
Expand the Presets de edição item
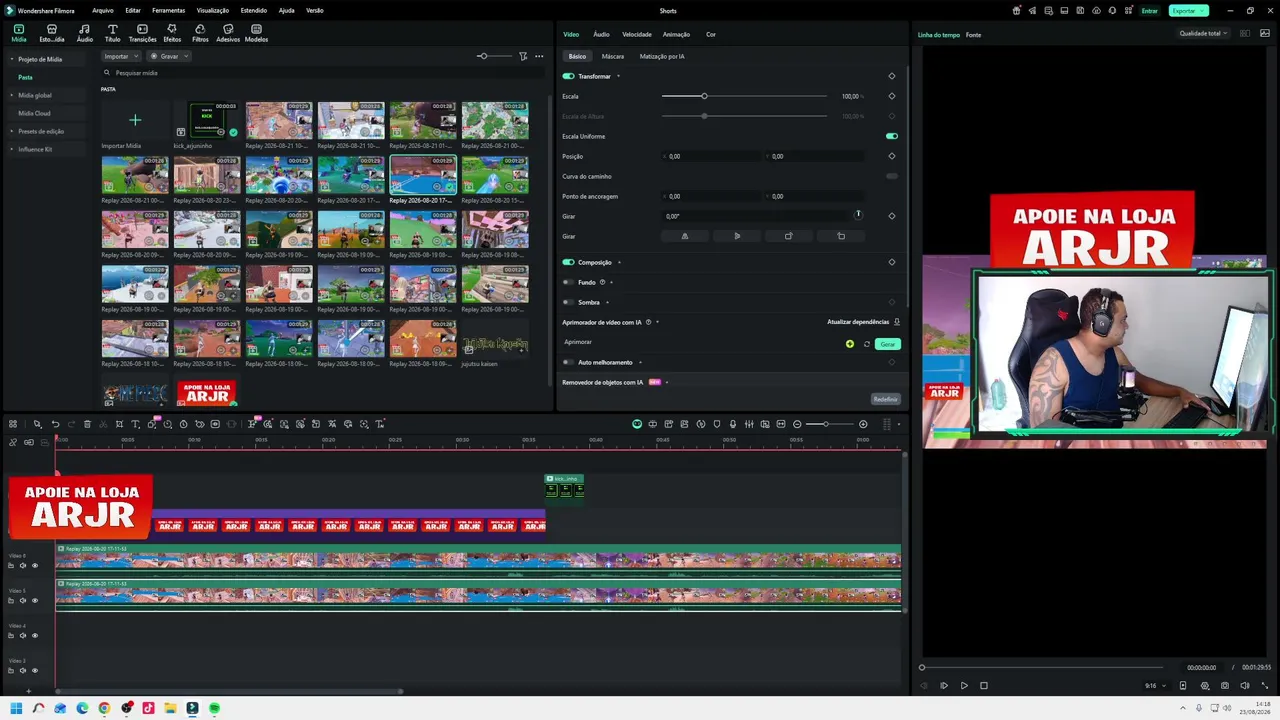(12, 131)
